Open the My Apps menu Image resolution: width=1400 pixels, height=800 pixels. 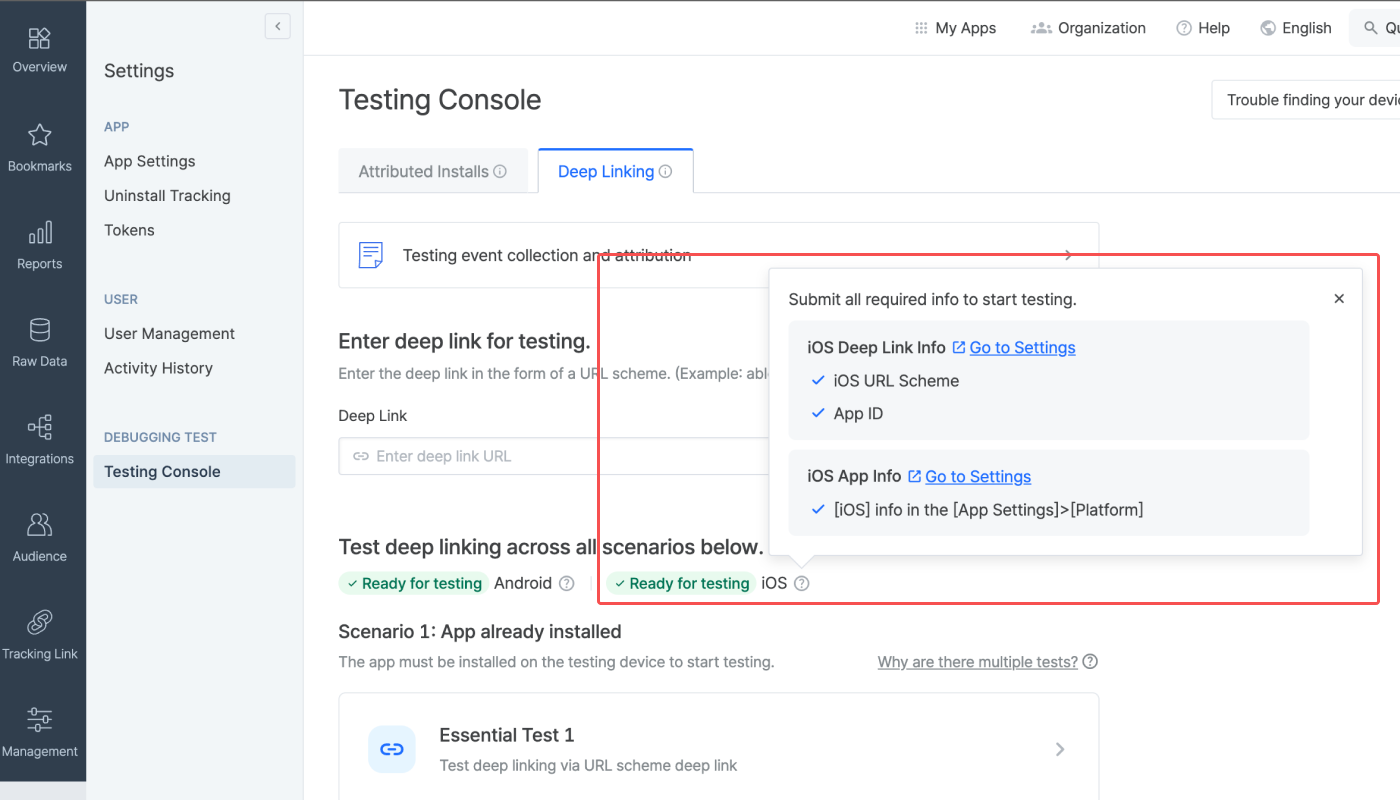click(x=955, y=28)
